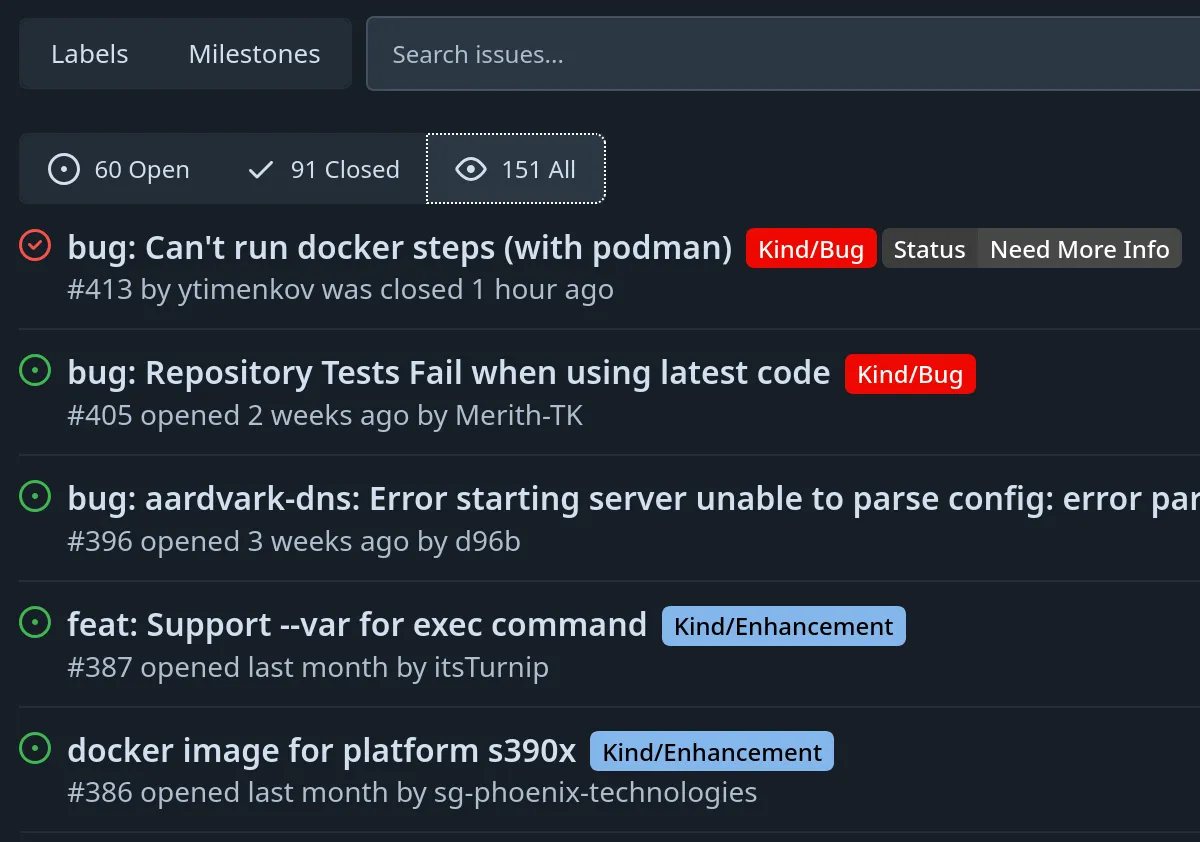Image resolution: width=1200 pixels, height=842 pixels.
Task: Open issue "docker image for platform s390x"
Action: coord(321,751)
